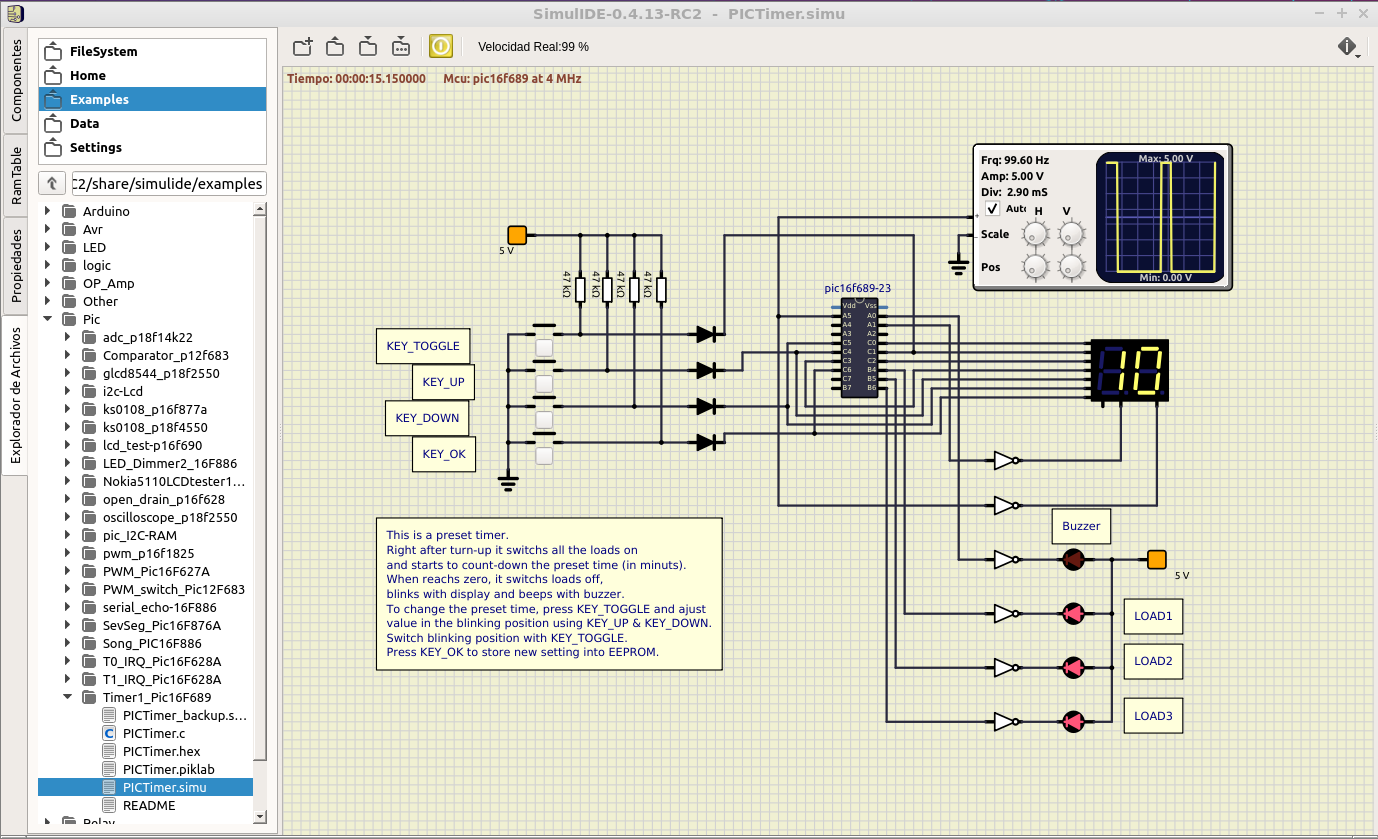
Task: Expand the Avr folder
Action: click(47, 229)
